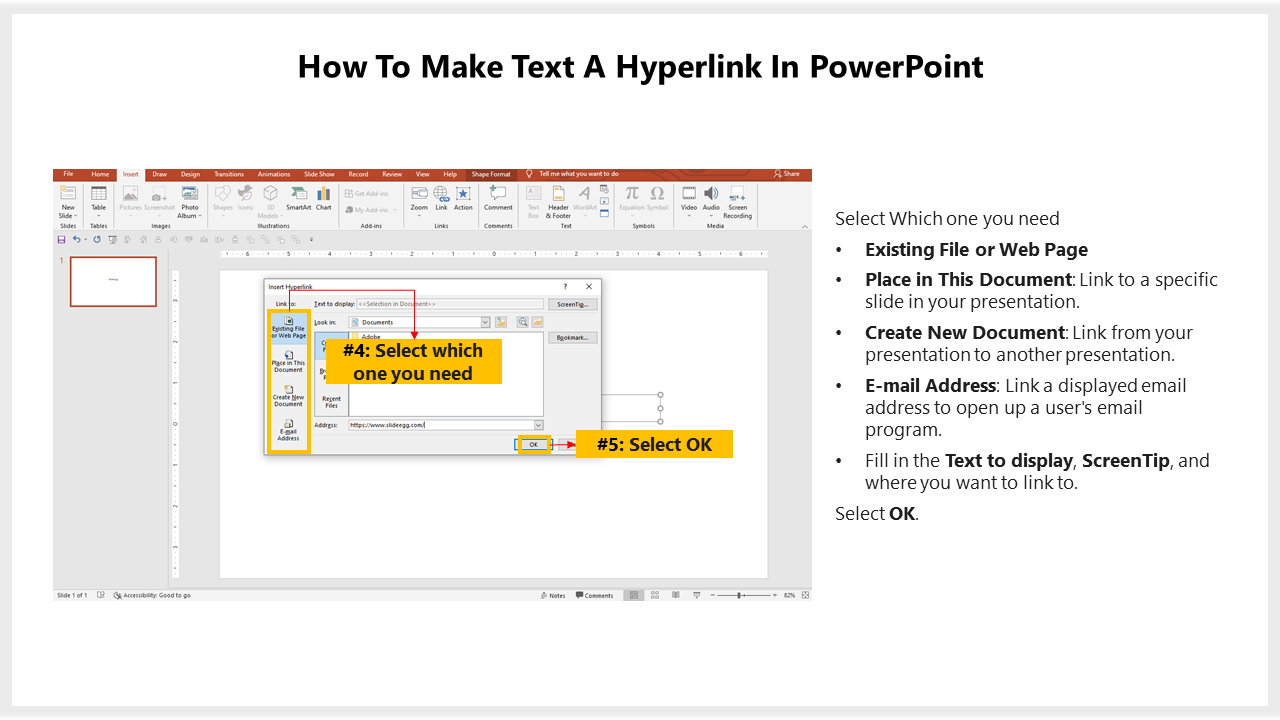The width and height of the screenshot is (1280, 720).
Task: Click the Bookmark... button
Action: coord(573,338)
